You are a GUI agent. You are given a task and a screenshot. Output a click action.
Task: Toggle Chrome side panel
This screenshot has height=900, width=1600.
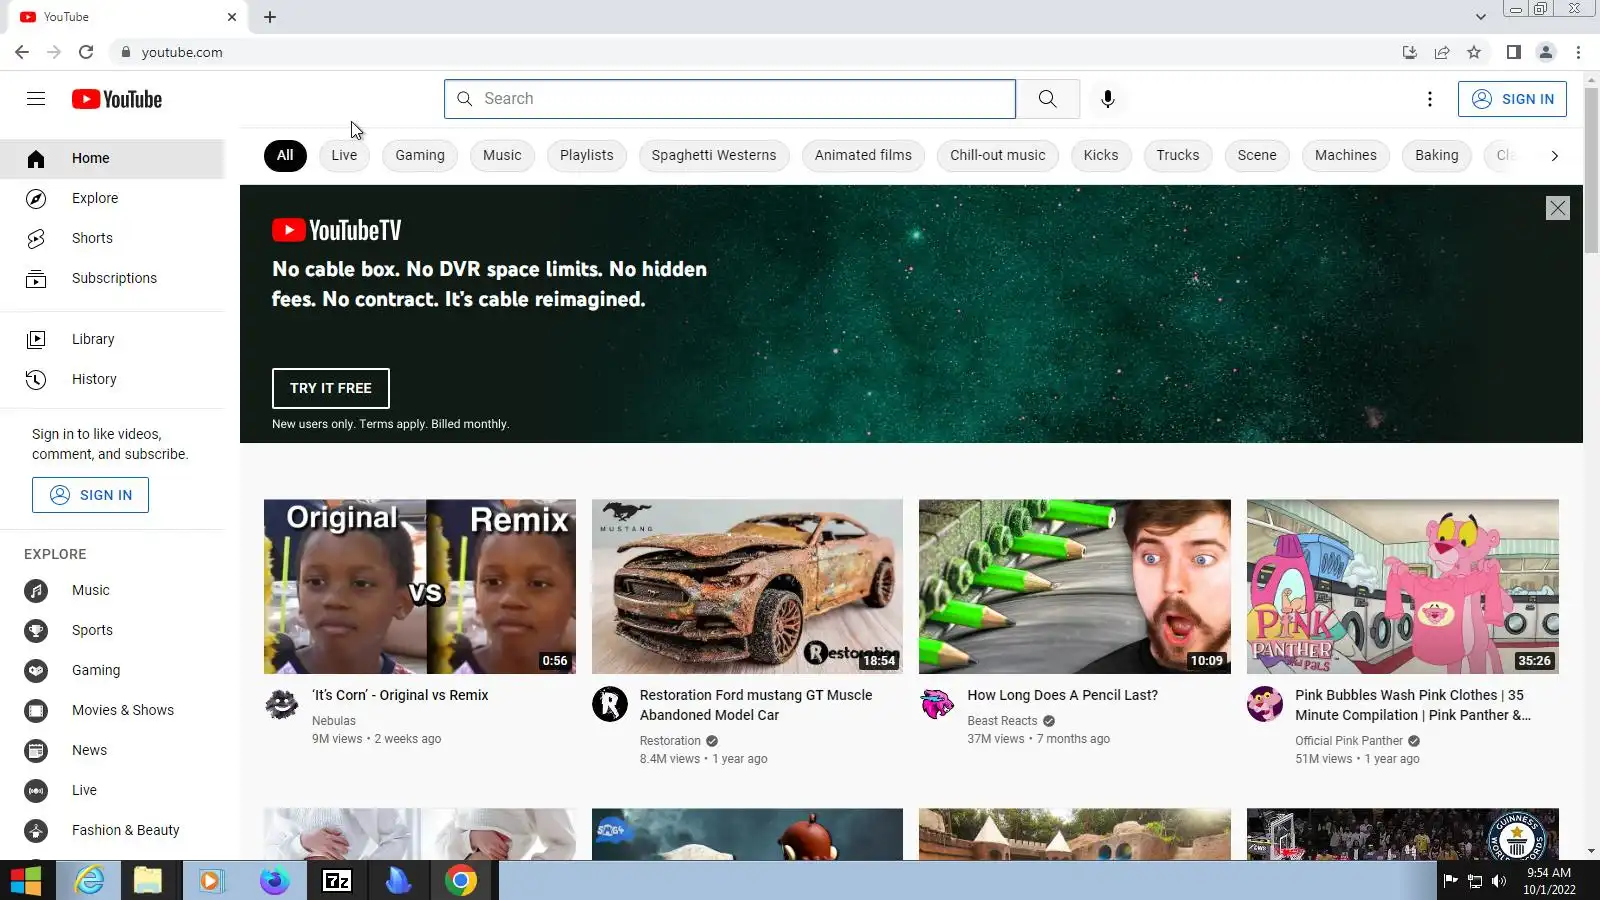(1514, 52)
